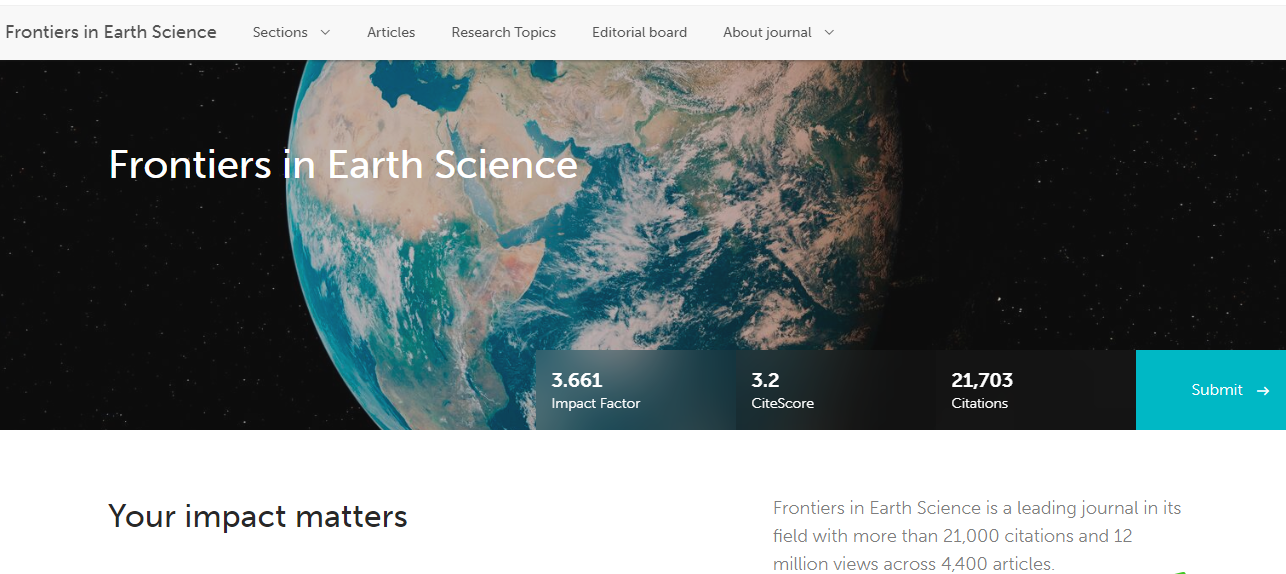This screenshot has height=574, width=1286.
Task: View the Editorial board page
Action: click(x=639, y=32)
